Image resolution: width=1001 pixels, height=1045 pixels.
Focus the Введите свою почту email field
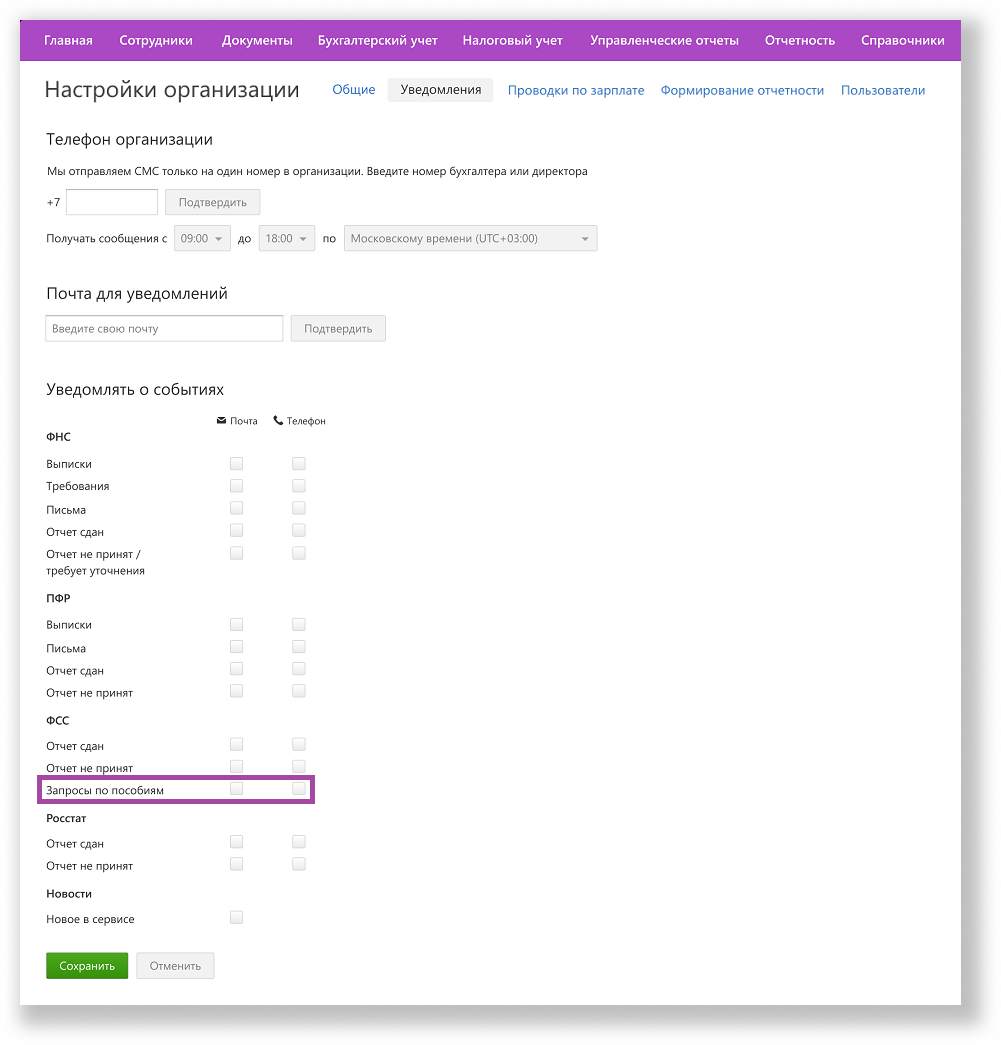point(164,329)
